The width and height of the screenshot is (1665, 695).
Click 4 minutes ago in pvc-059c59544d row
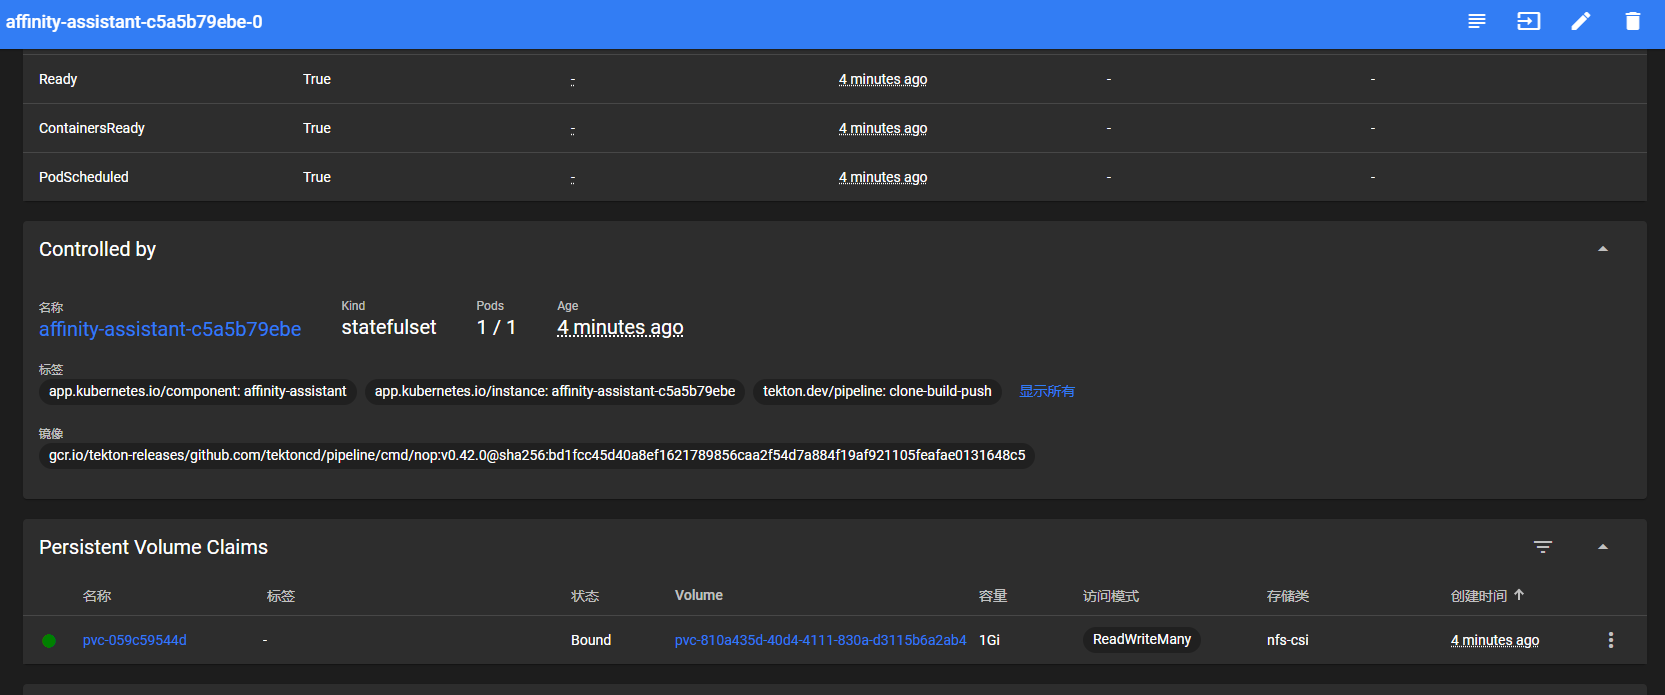(x=1495, y=640)
